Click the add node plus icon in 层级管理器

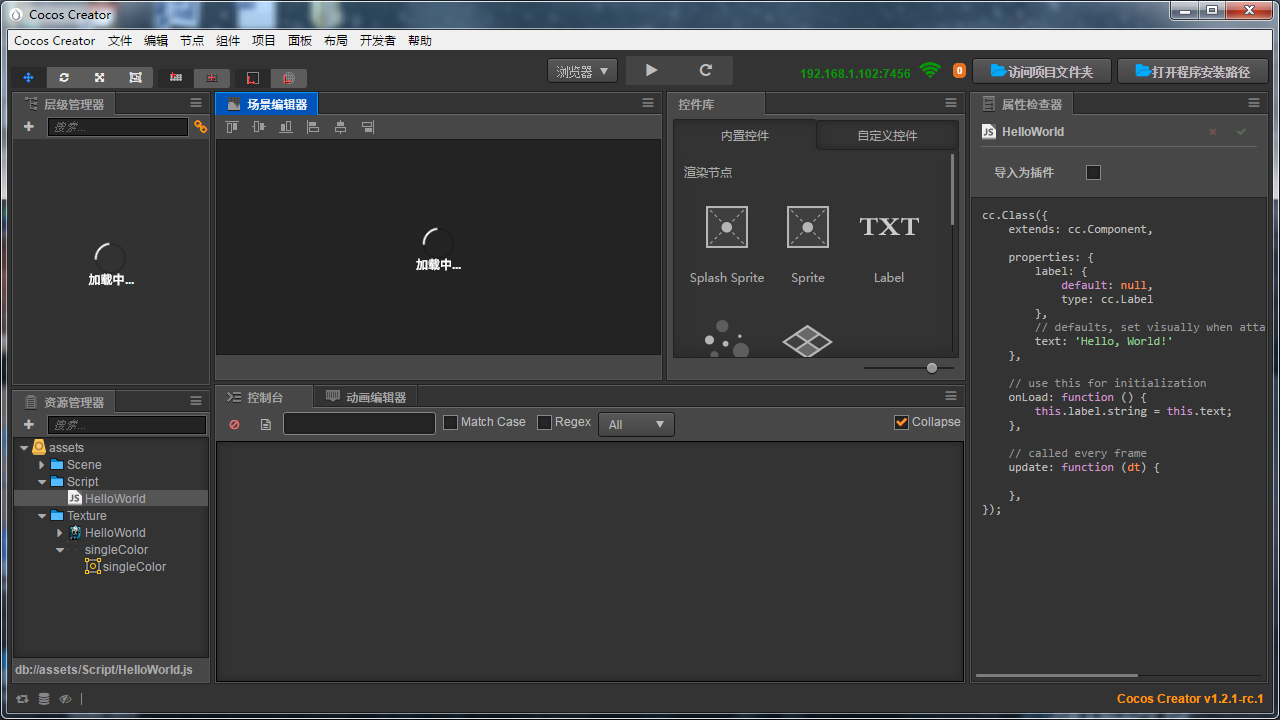pos(28,127)
